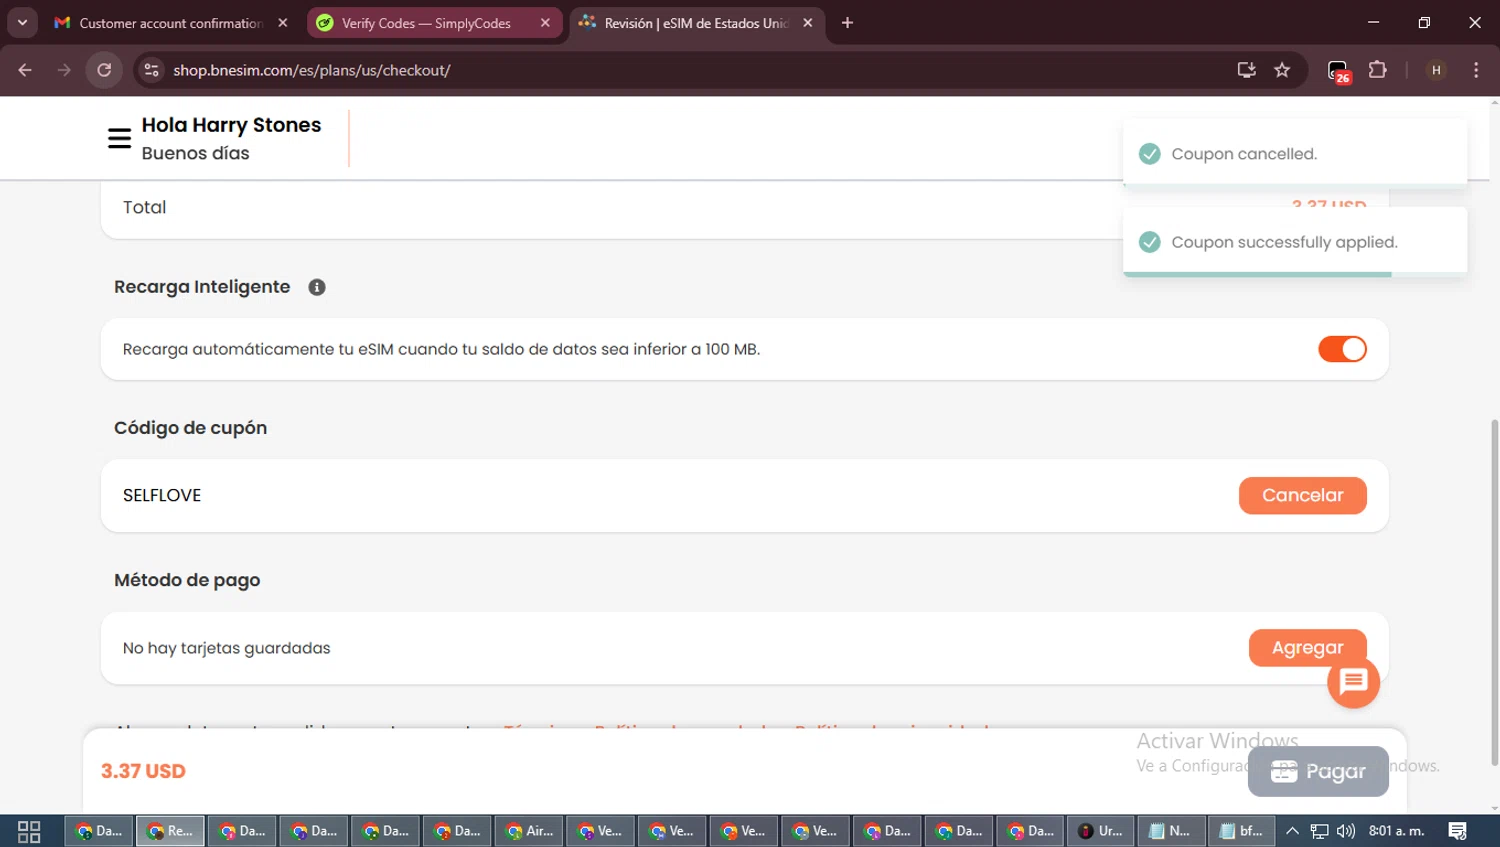Open the 'bf...' notepad window in taskbar
Image resolution: width=1500 pixels, height=847 pixels.
tap(1242, 831)
